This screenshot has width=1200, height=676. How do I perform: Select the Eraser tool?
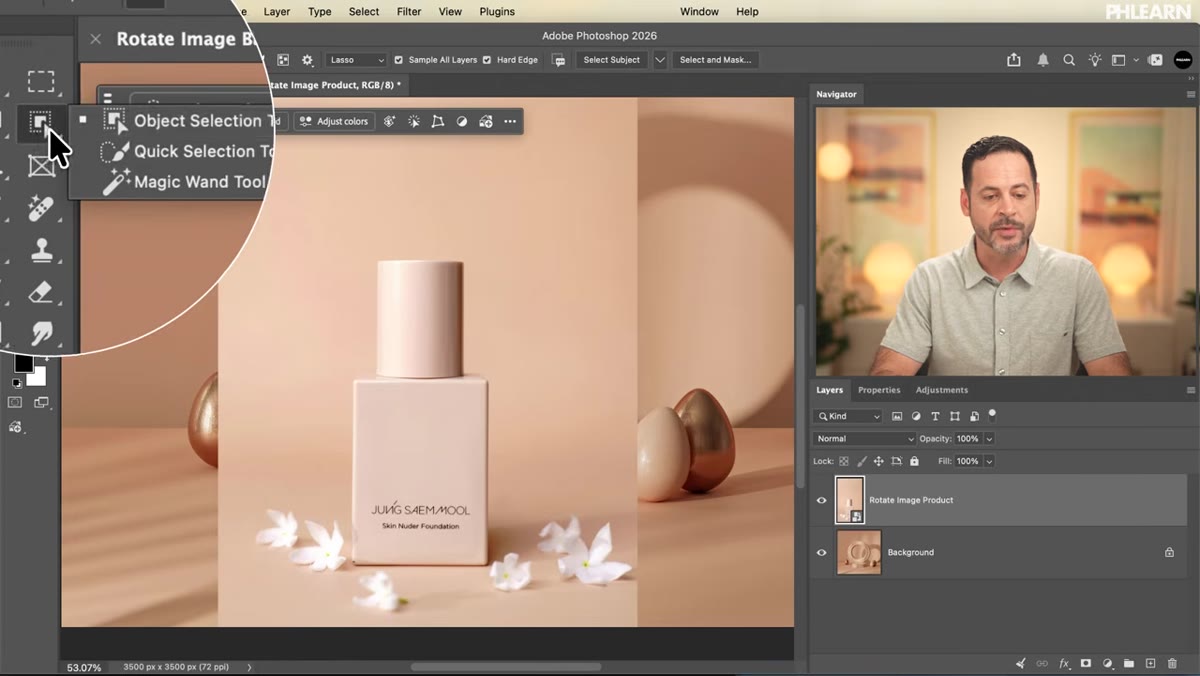click(41, 292)
